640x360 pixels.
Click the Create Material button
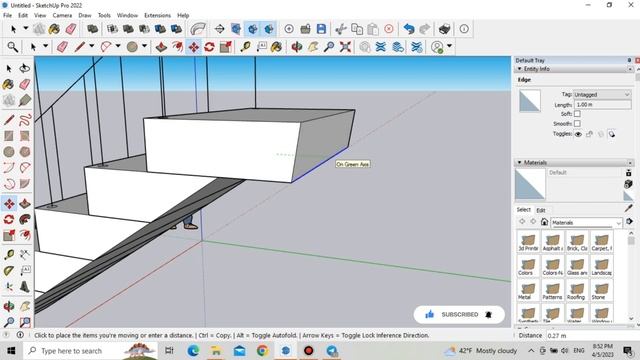[x=629, y=184]
